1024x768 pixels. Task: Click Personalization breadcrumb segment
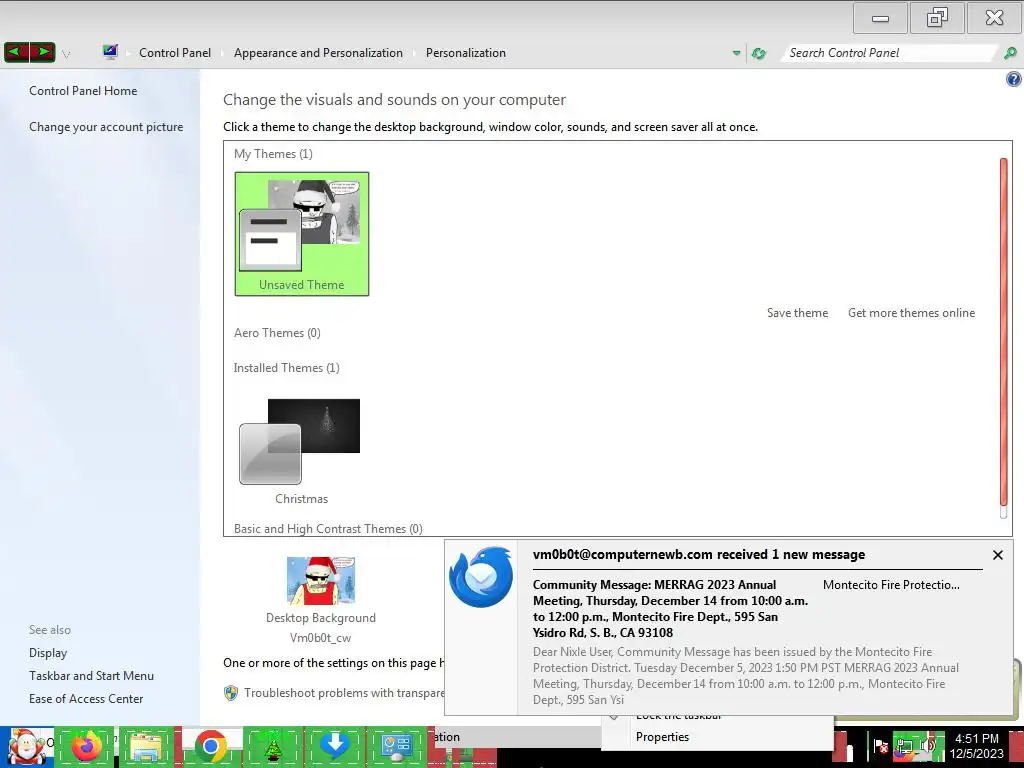pos(466,53)
